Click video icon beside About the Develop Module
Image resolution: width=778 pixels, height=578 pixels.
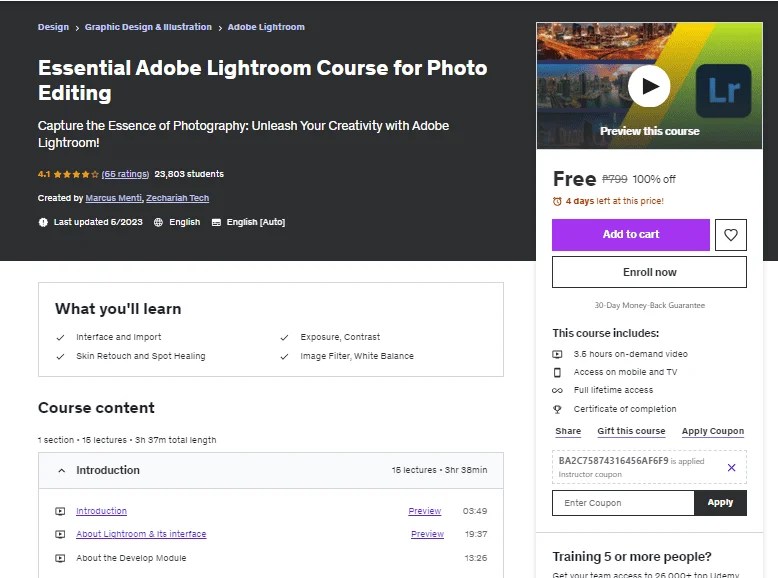tap(60, 558)
